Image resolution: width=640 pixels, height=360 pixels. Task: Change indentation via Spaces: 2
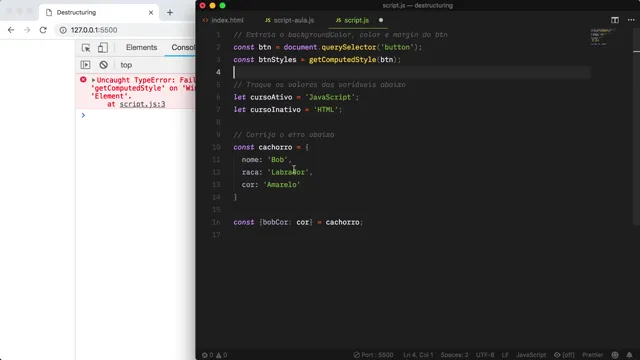click(454, 355)
